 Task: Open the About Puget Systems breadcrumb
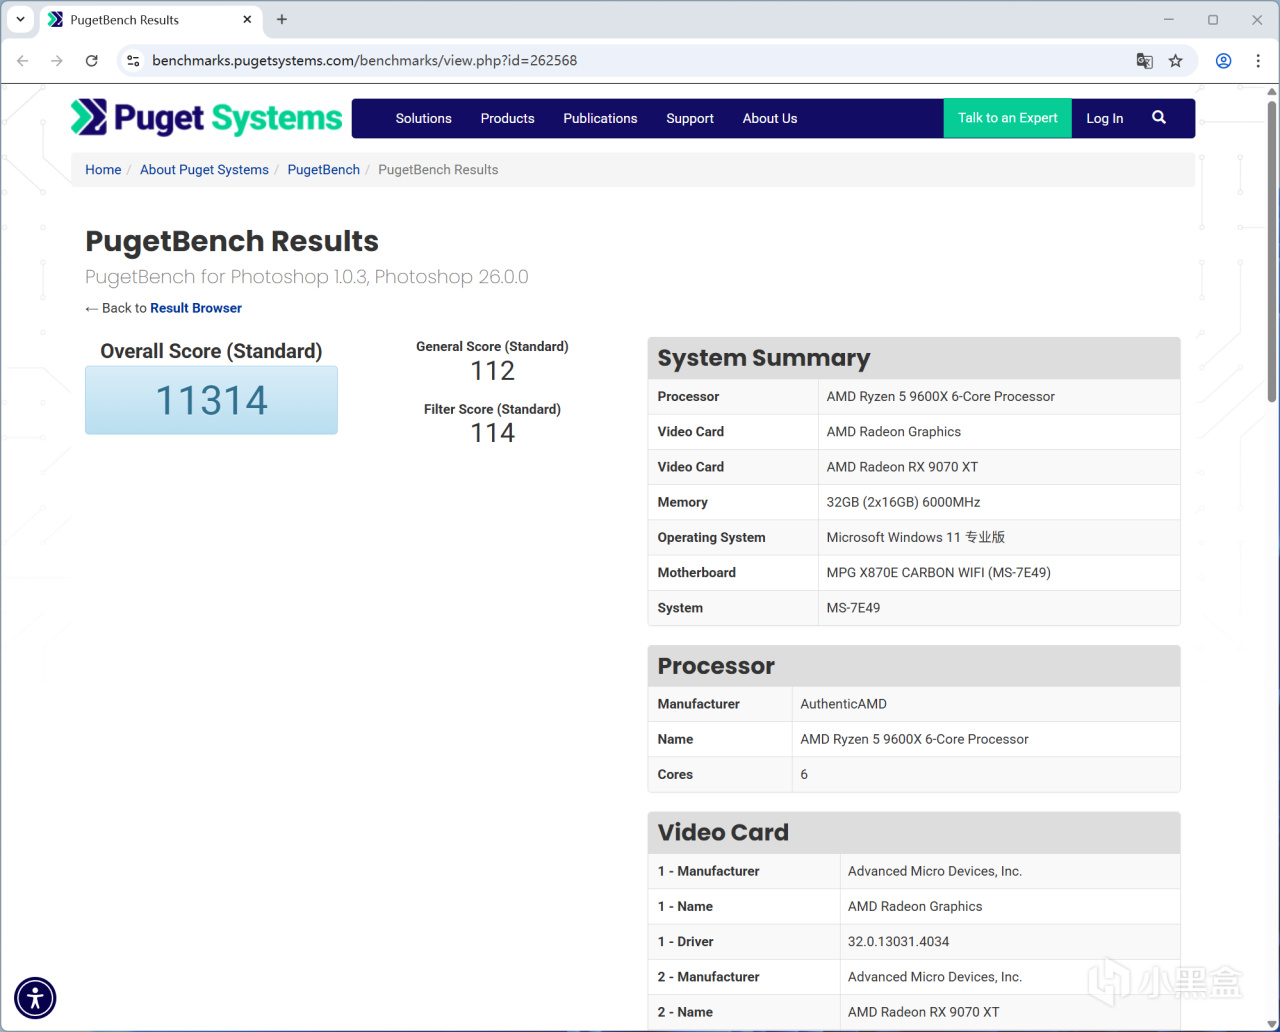[204, 170]
